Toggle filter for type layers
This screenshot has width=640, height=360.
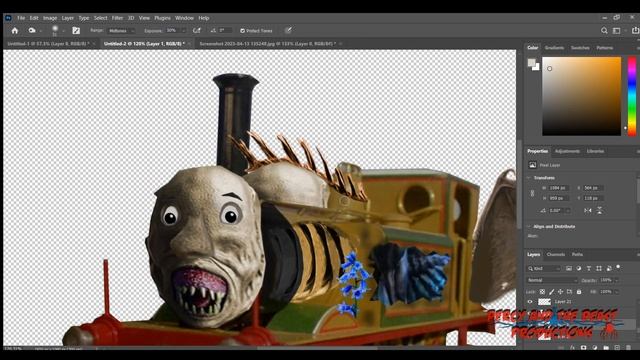pos(589,269)
